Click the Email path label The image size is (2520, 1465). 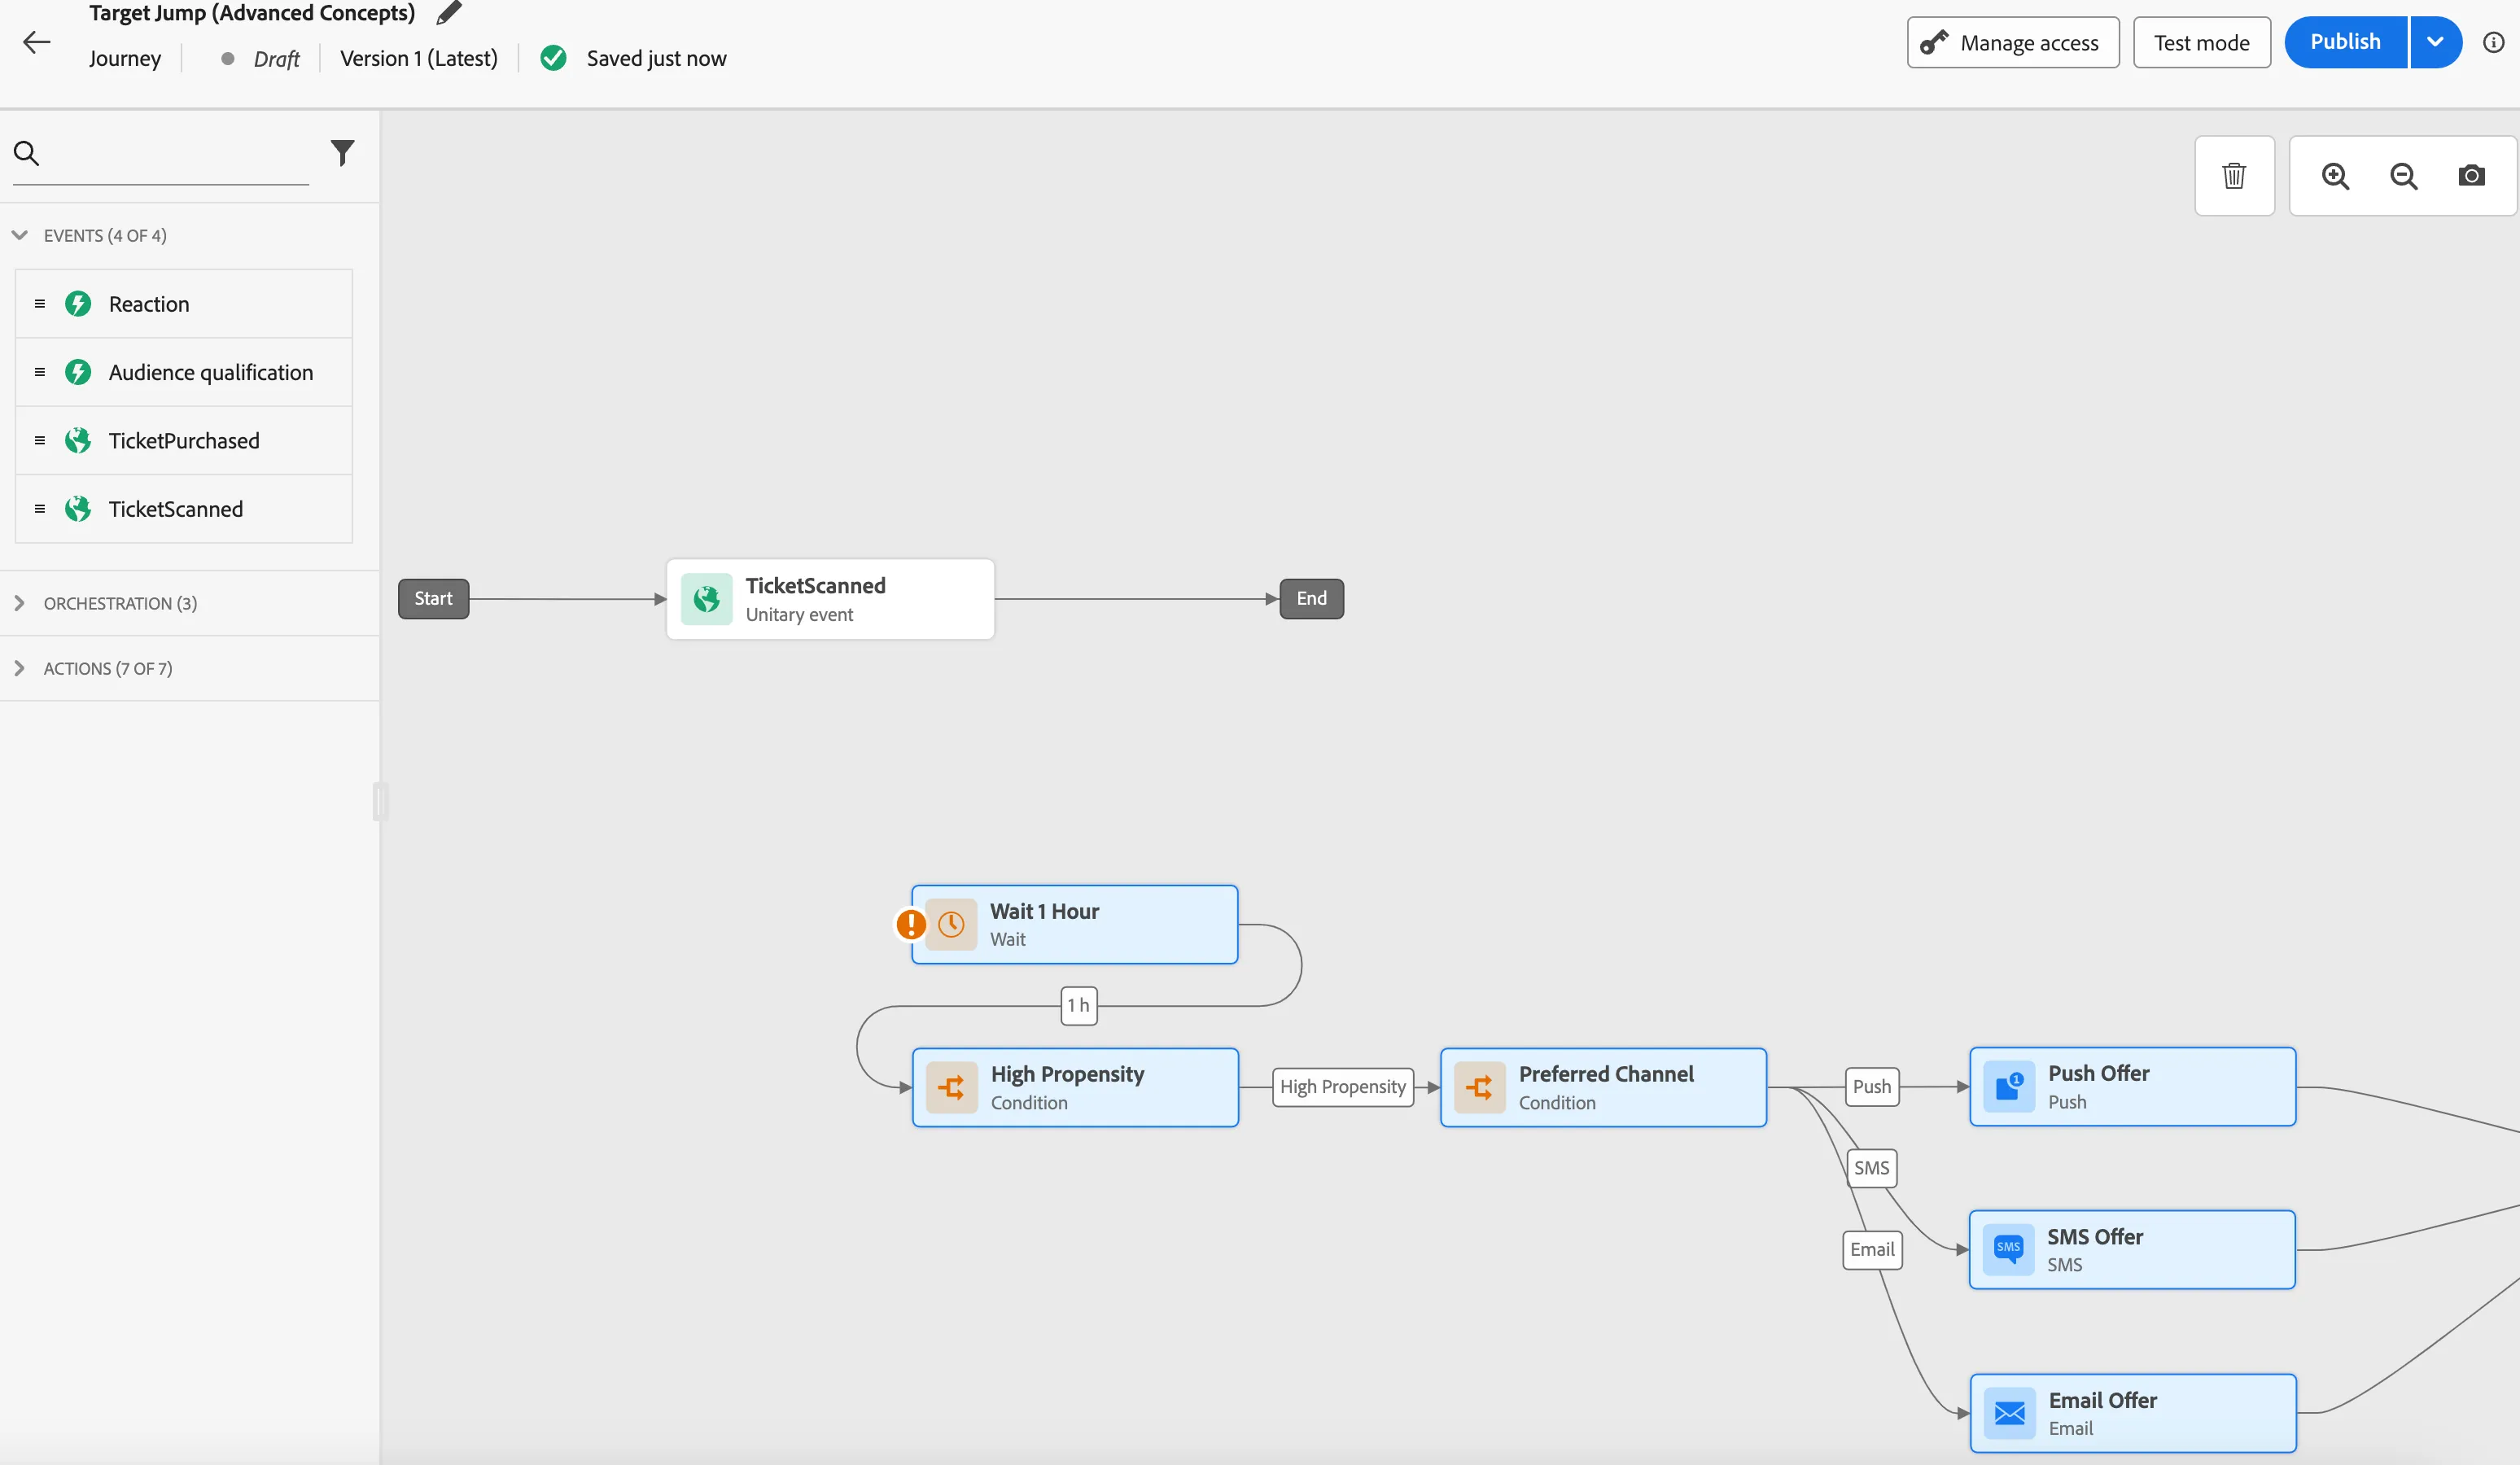point(1872,1249)
